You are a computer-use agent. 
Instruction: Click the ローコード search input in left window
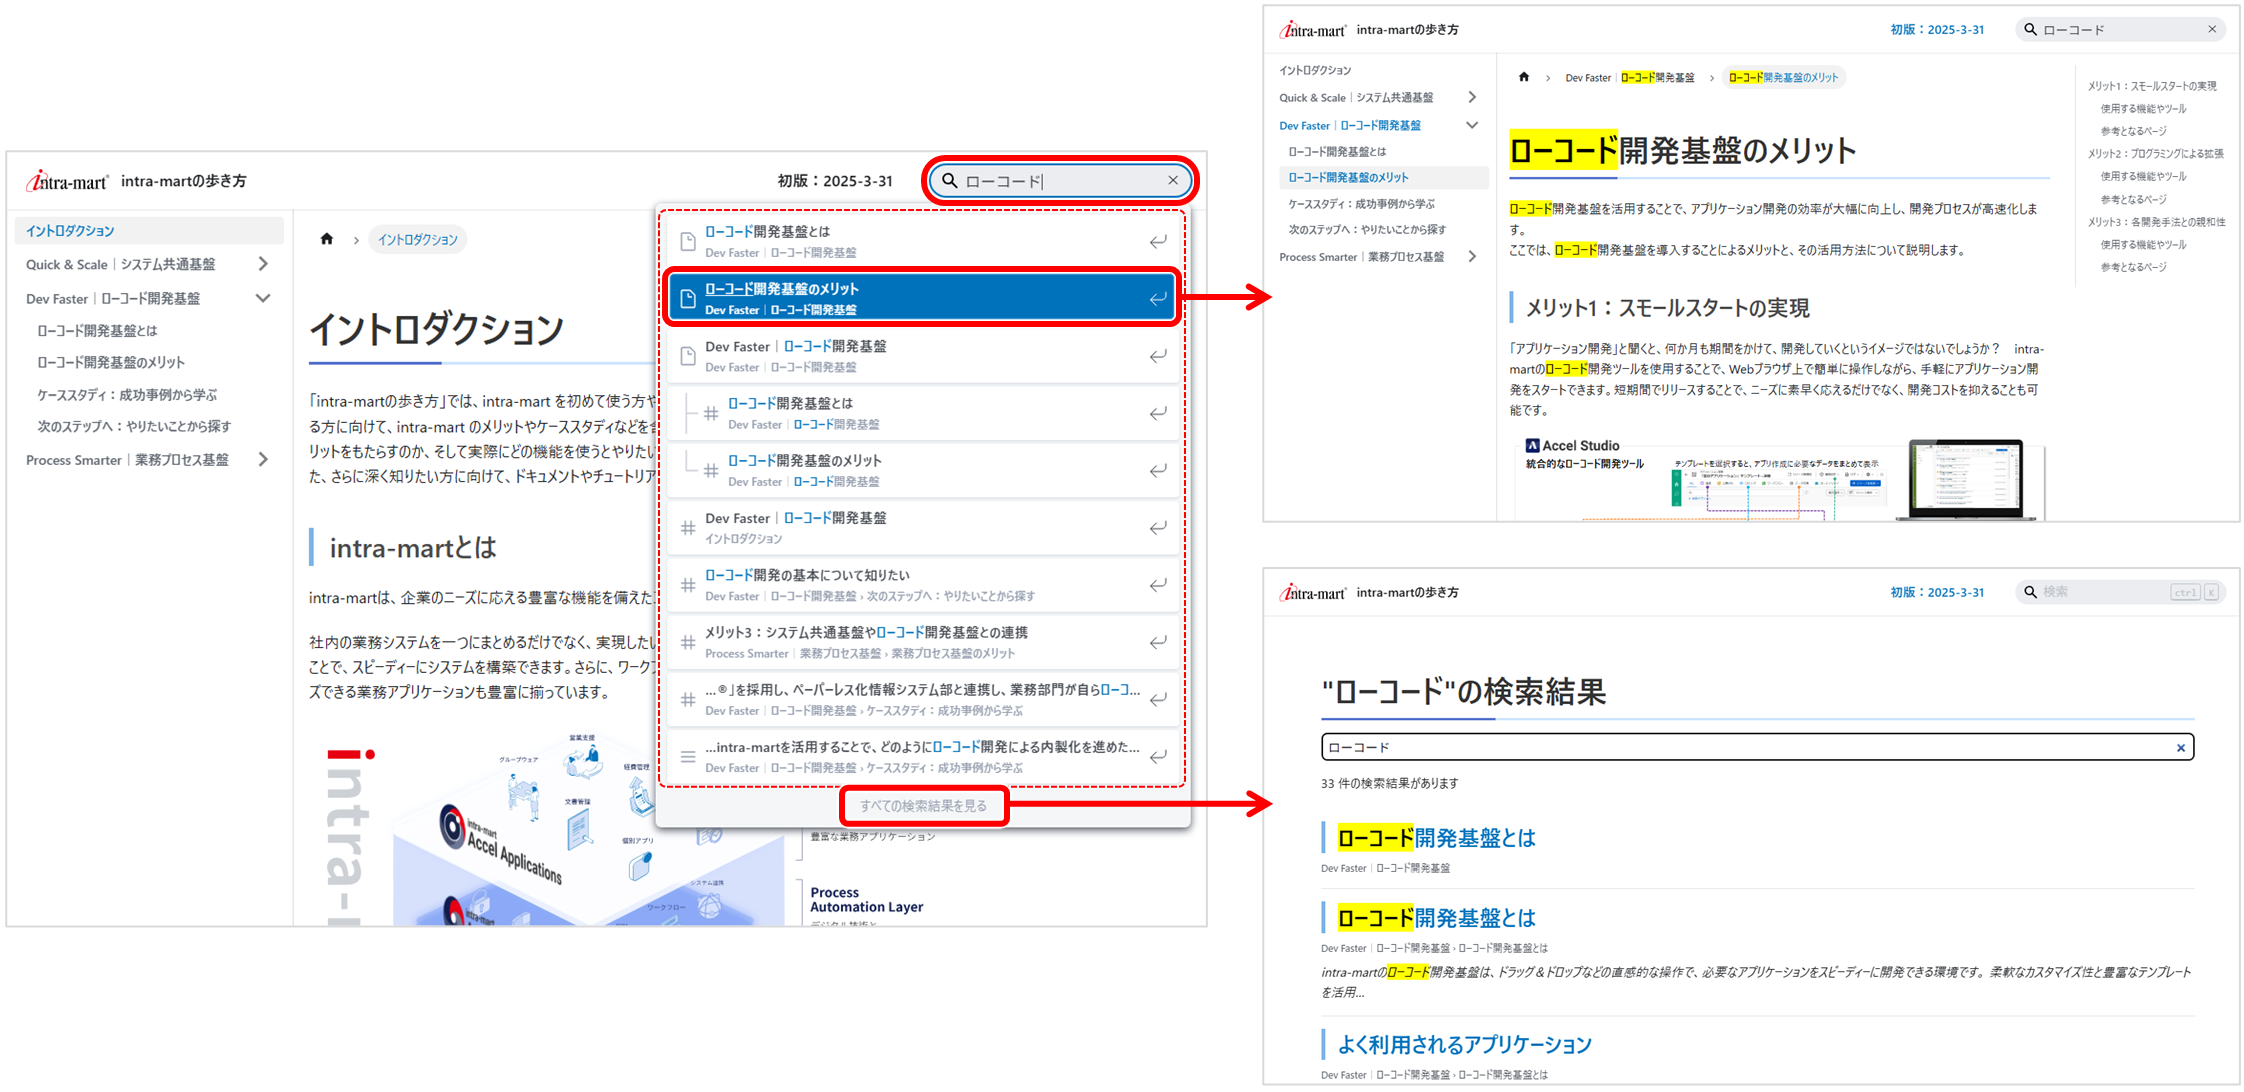[1061, 181]
